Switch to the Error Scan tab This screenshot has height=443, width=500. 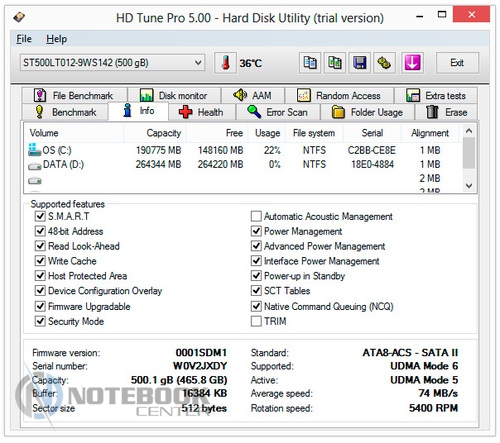[x=278, y=112]
